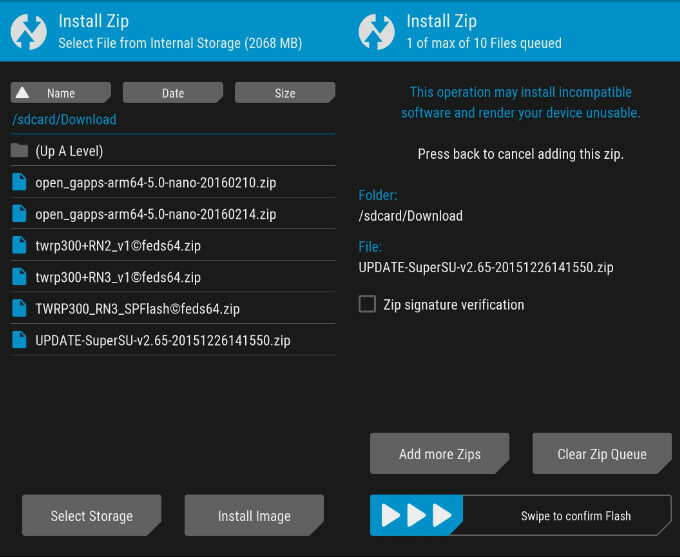The height and width of the screenshot is (557, 680).
Task: Select twrp300+RN3_v1©feds64.zip
Action: click(x=173, y=277)
